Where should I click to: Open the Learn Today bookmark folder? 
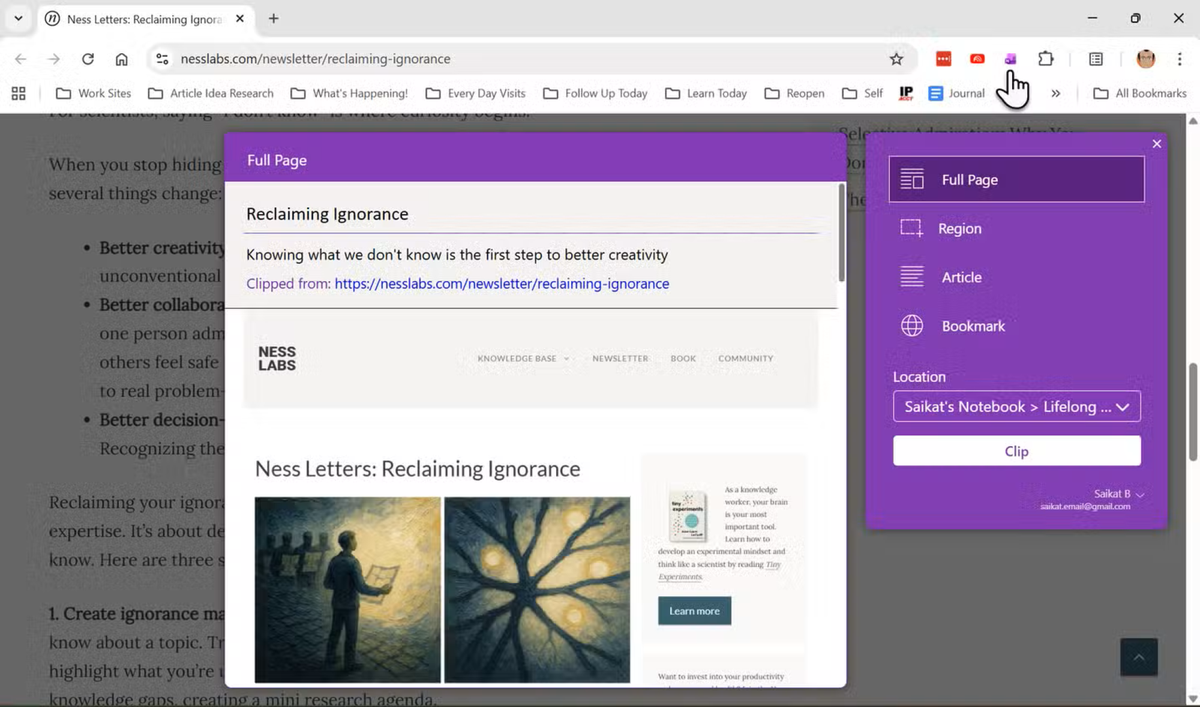coord(706,93)
